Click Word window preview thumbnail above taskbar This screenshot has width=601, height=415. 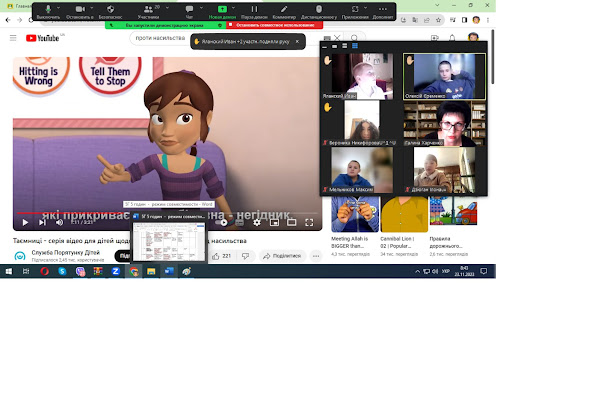pos(169,241)
